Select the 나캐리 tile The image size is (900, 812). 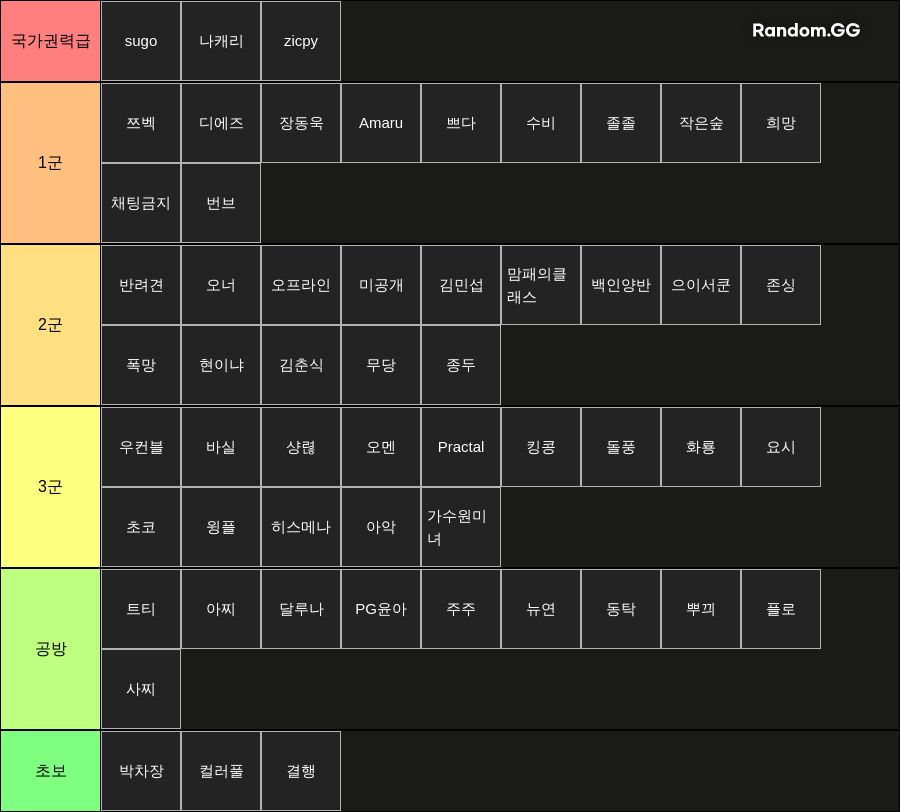221,41
